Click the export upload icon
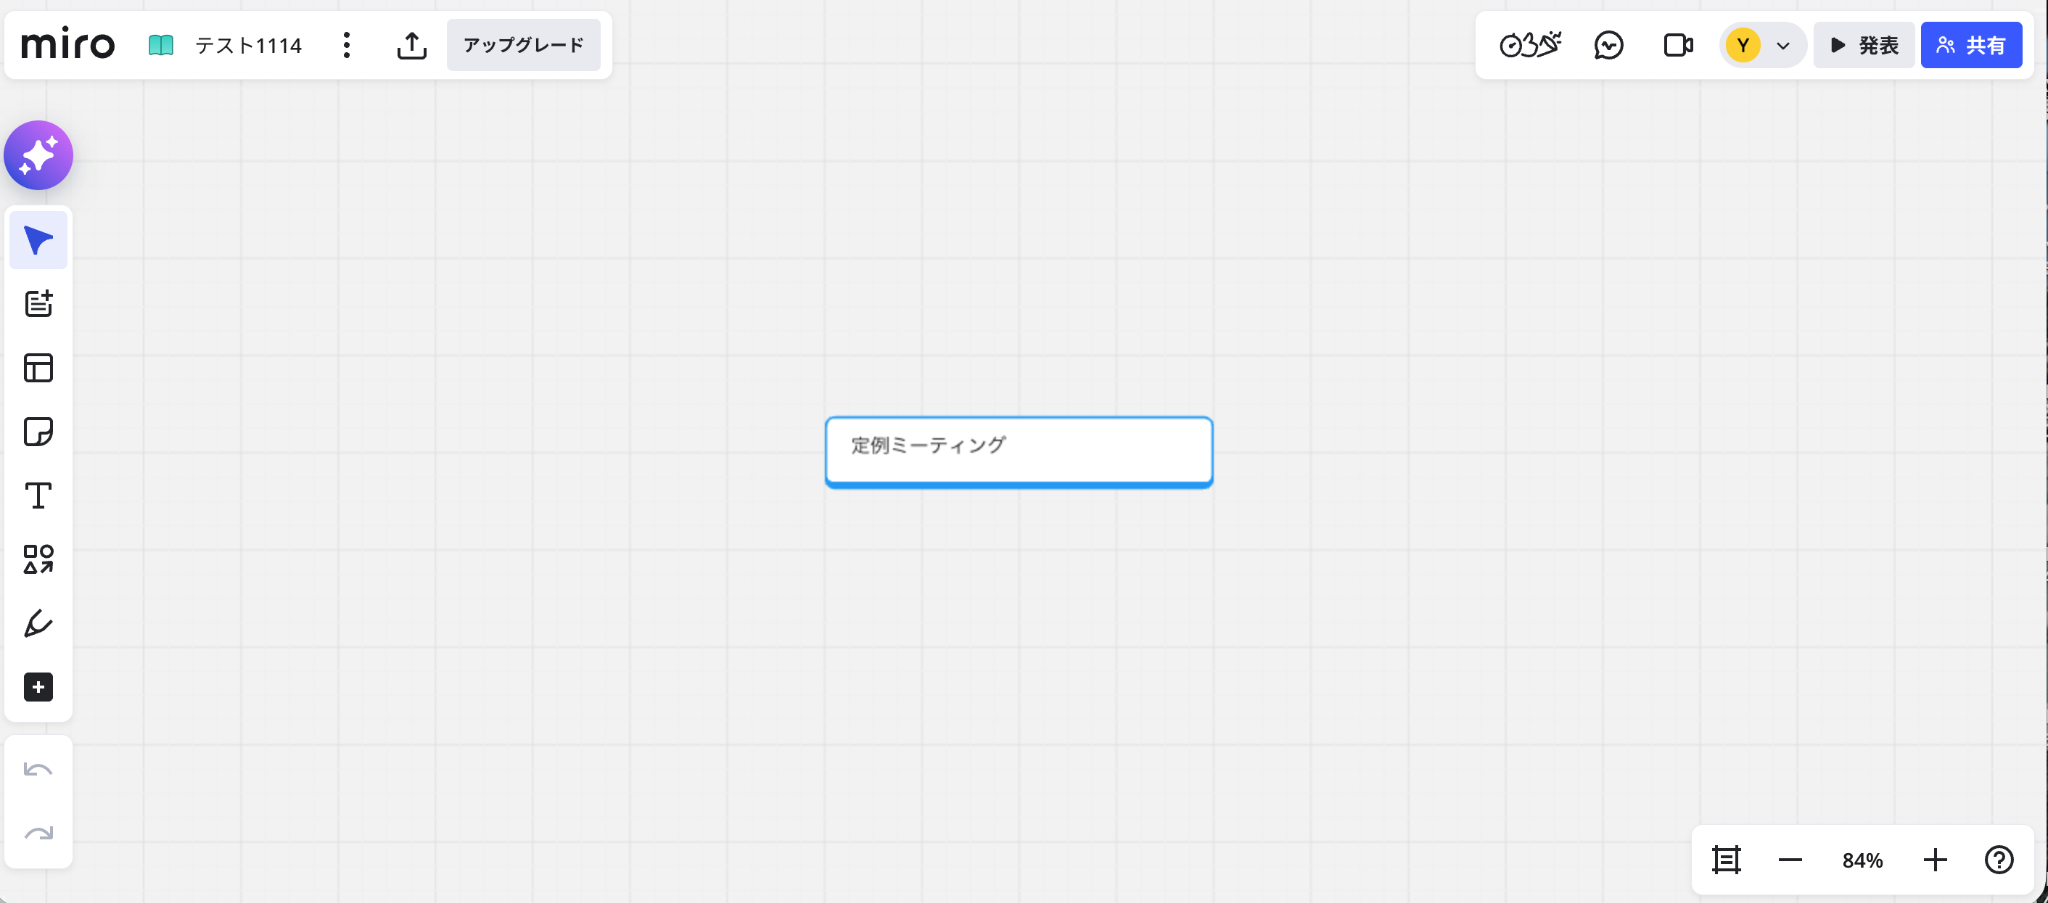 click(x=412, y=45)
